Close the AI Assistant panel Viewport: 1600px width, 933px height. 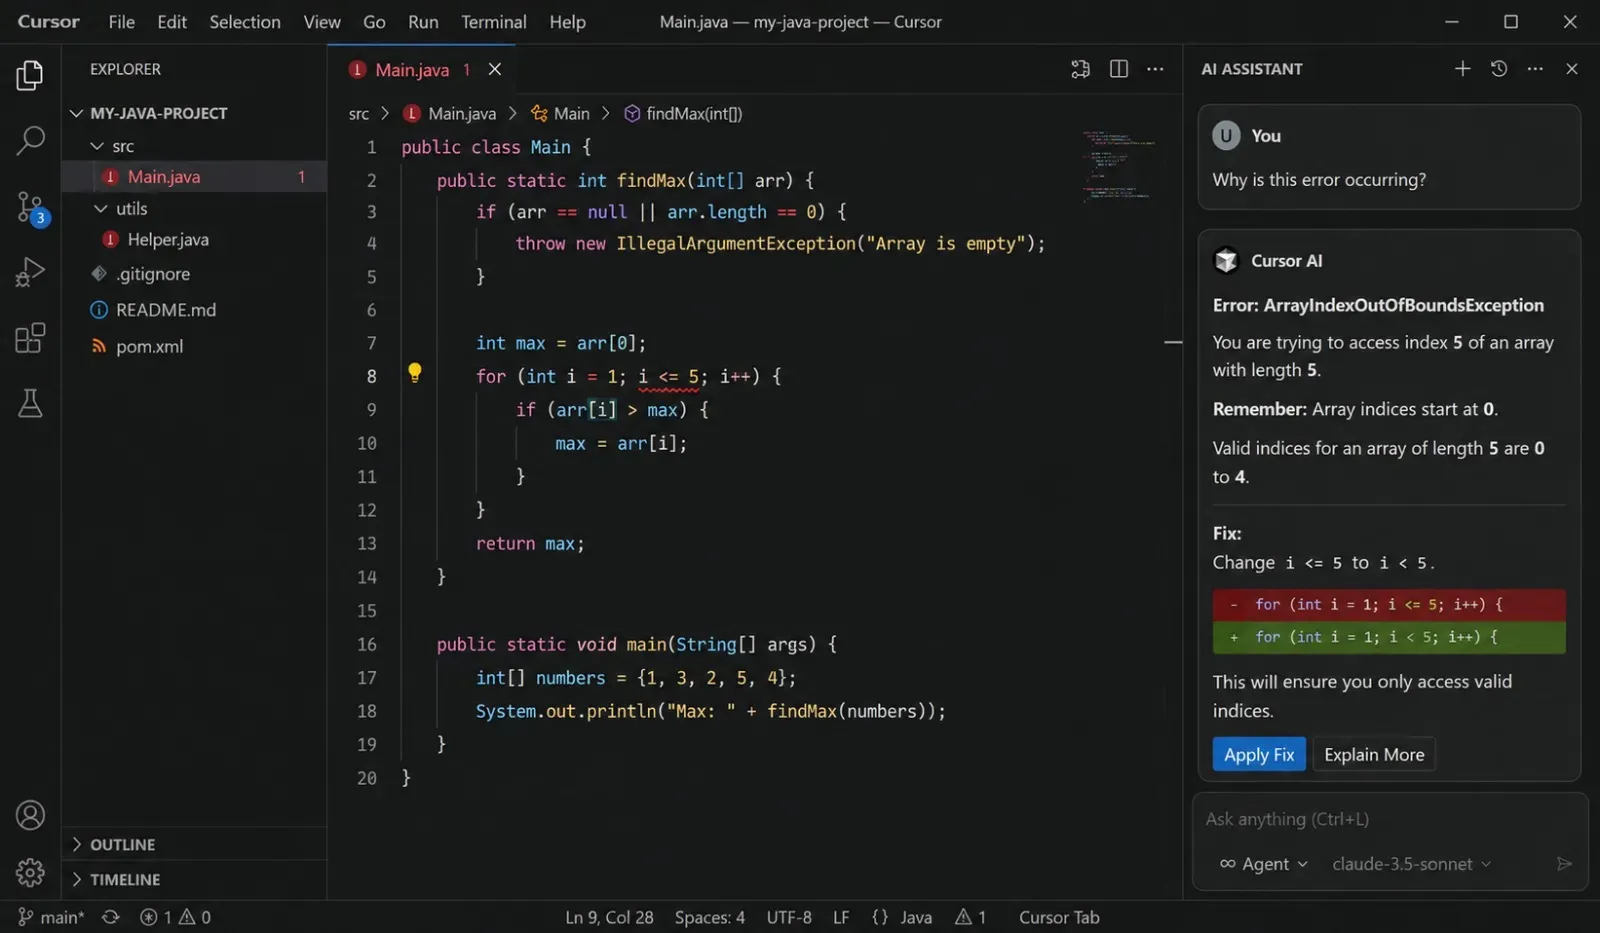[x=1572, y=68]
